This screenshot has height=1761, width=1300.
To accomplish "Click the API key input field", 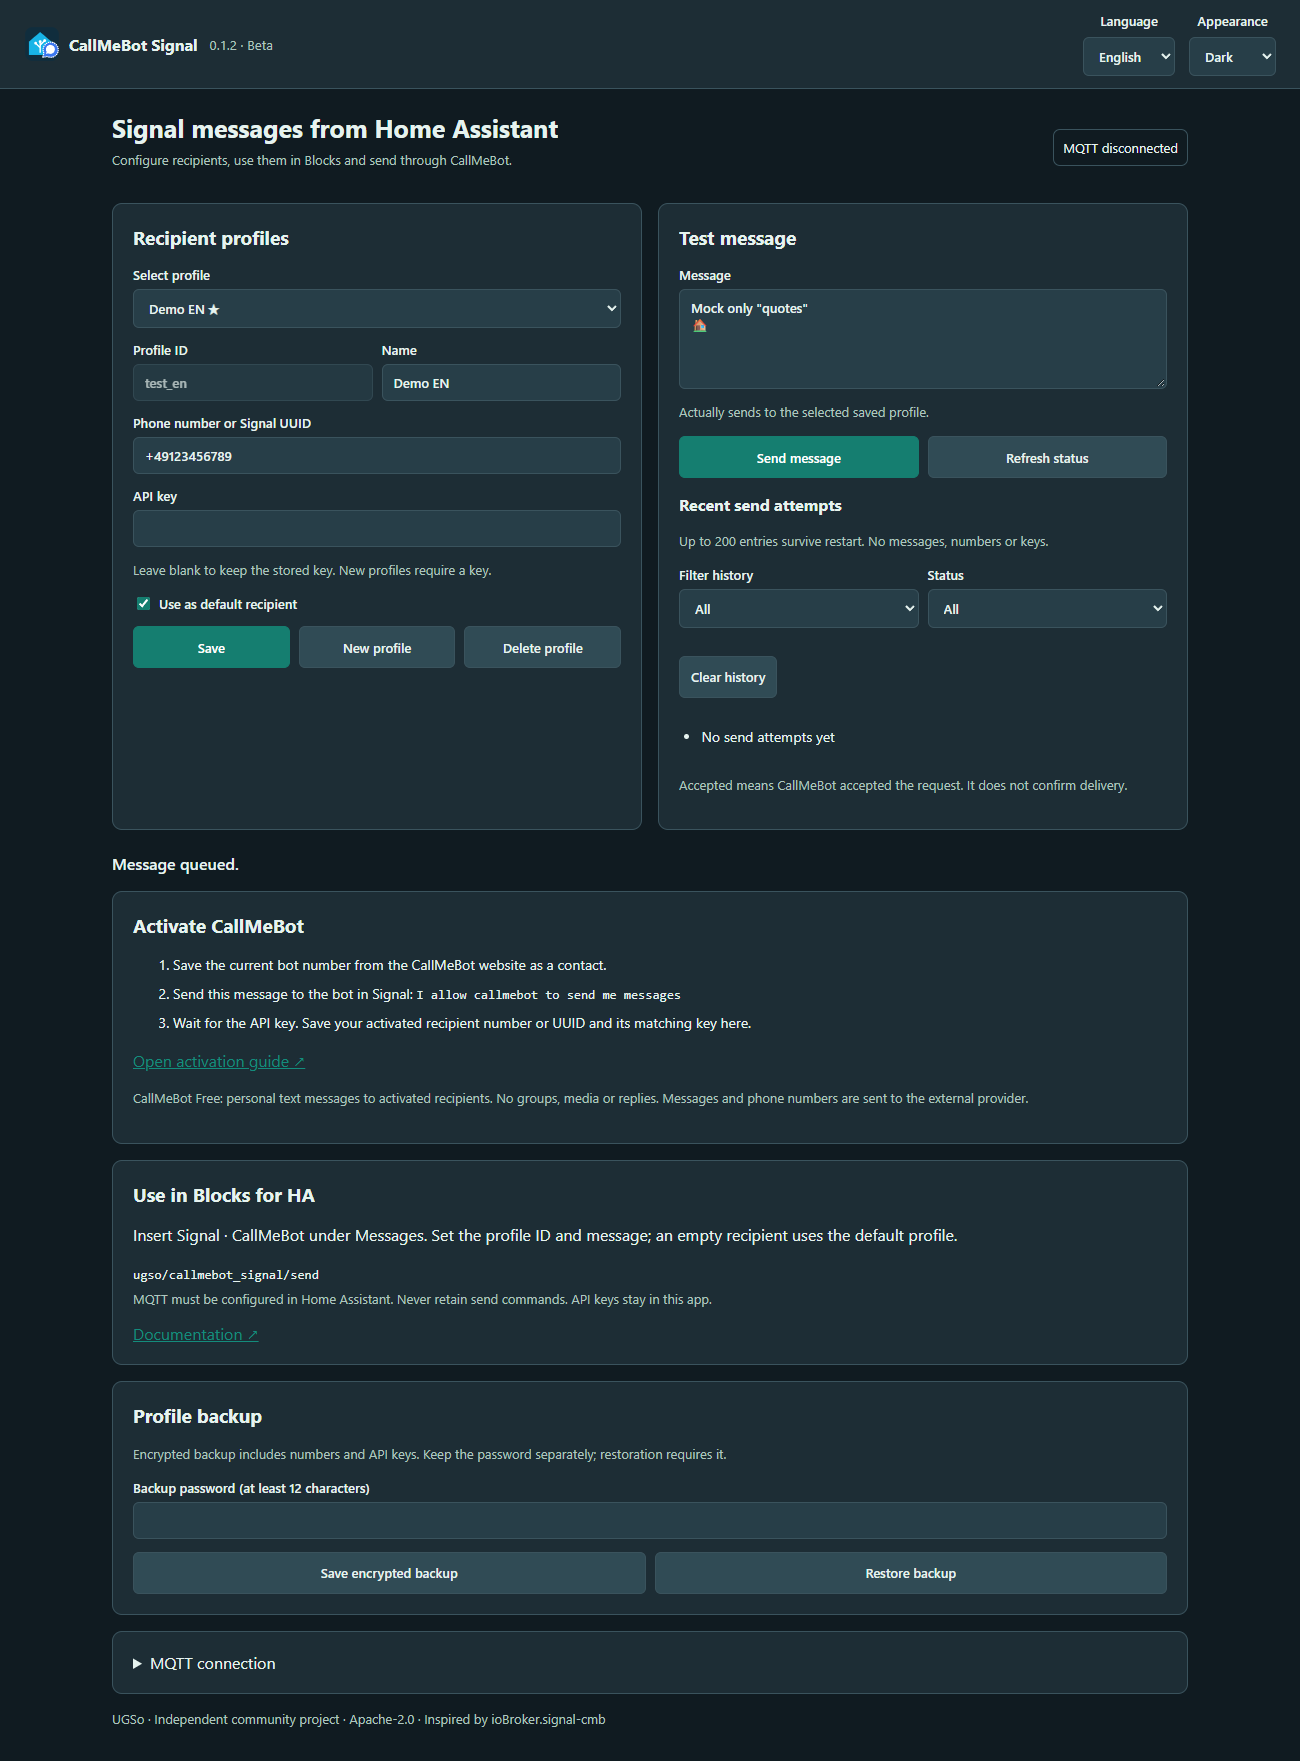I will click(x=376, y=529).
